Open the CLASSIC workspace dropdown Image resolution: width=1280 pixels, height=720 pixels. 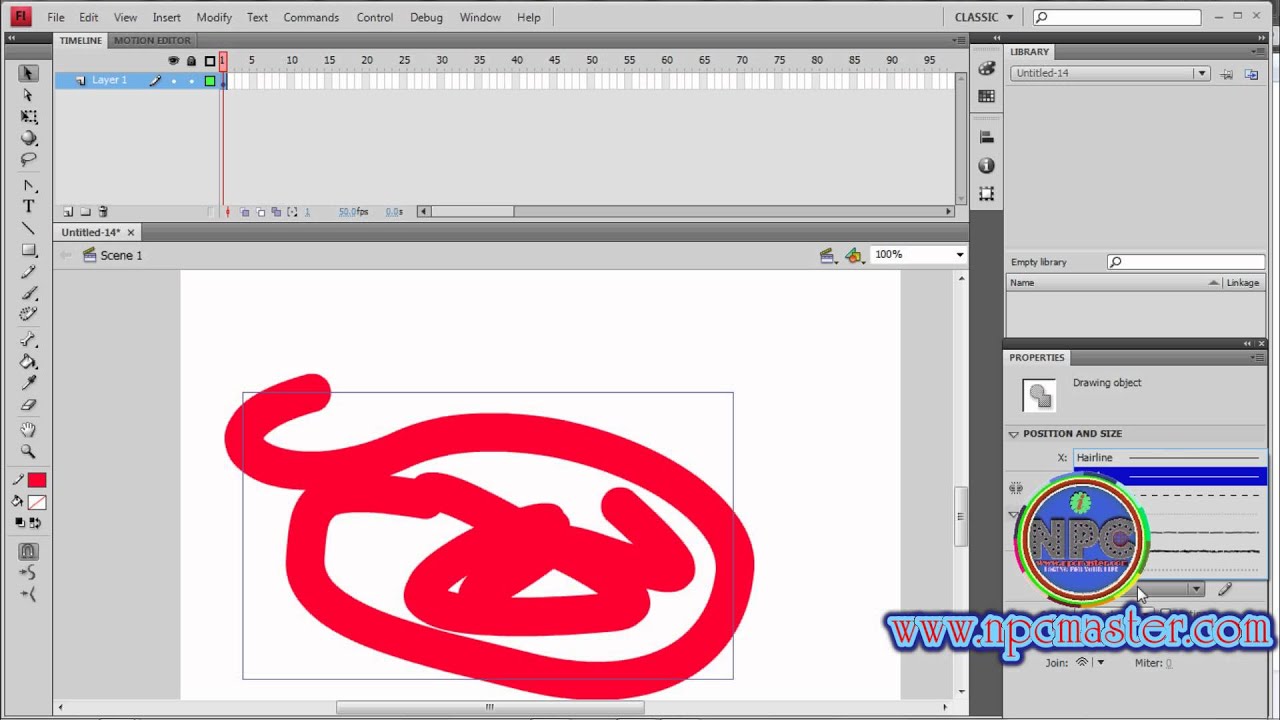[x=984, y=17]
